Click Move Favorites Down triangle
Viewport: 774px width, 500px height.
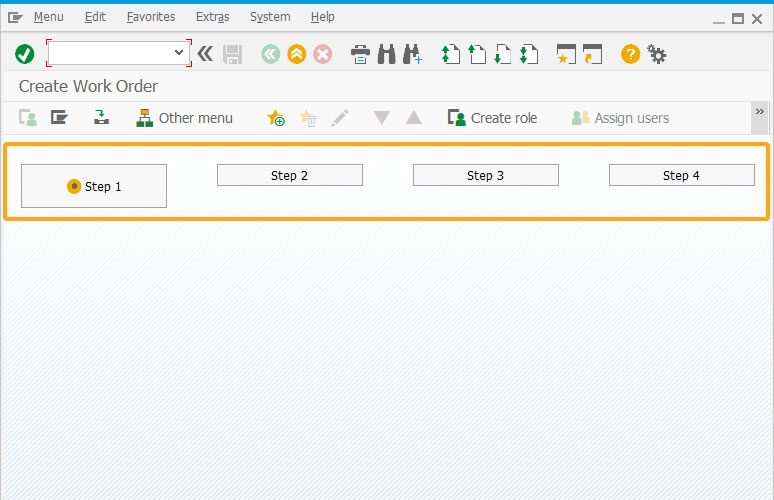[x=382, y=118]
